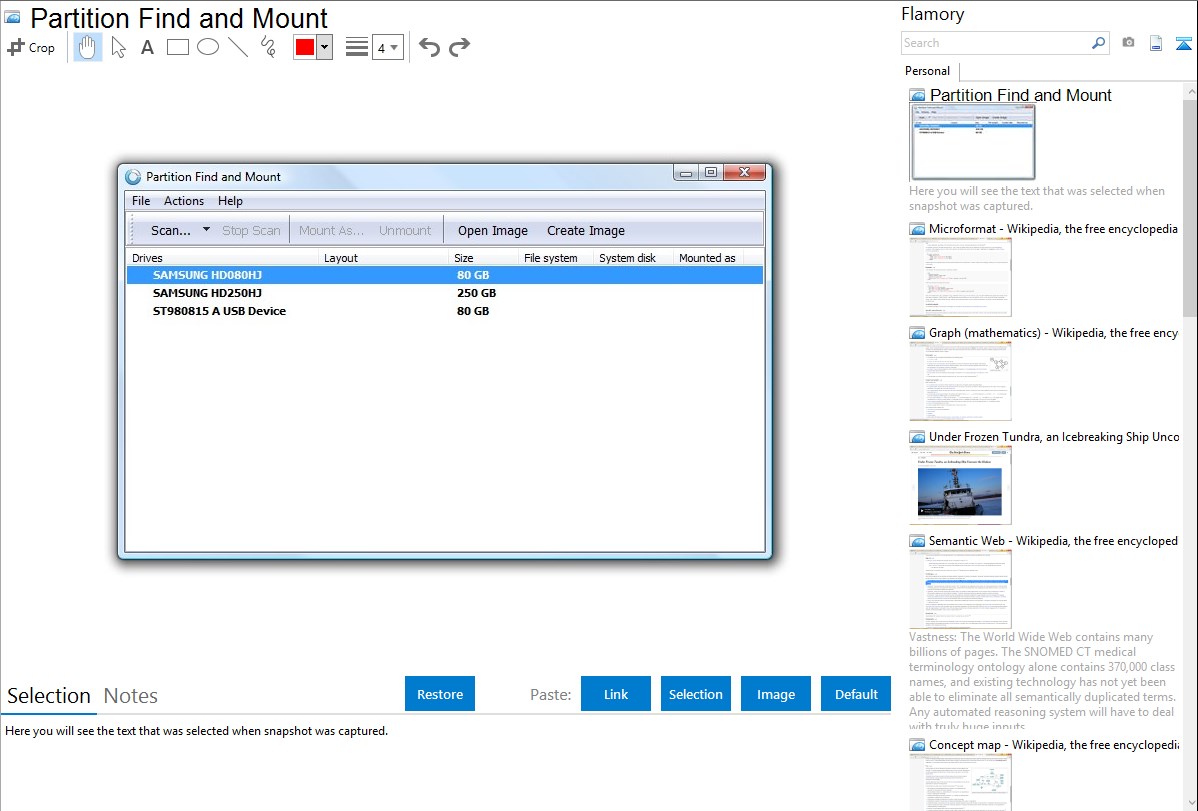Open the line width 4 dropdown
The width and height of the screenshot is (1198, 811).
388,47
